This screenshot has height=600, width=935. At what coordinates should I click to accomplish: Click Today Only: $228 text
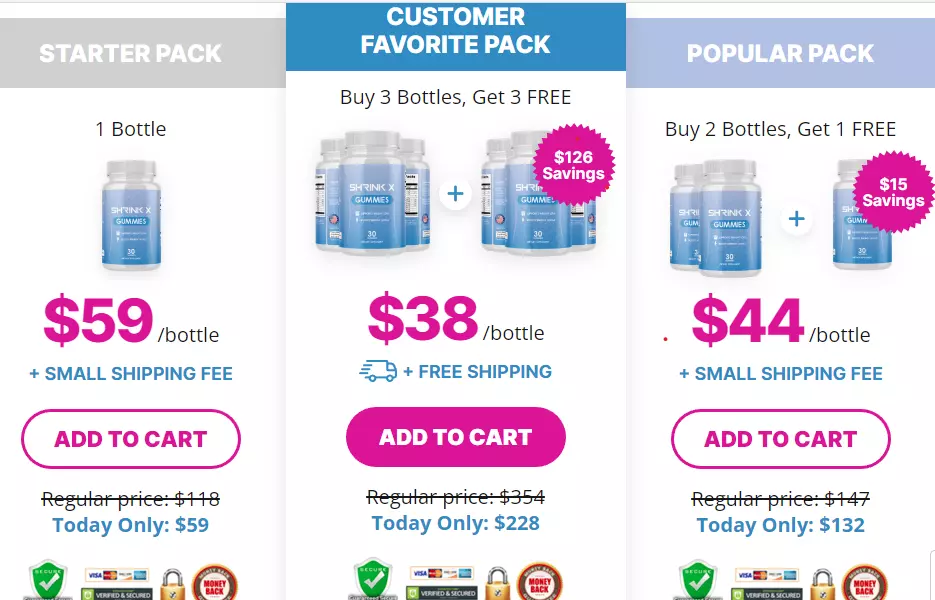(456, 523)
